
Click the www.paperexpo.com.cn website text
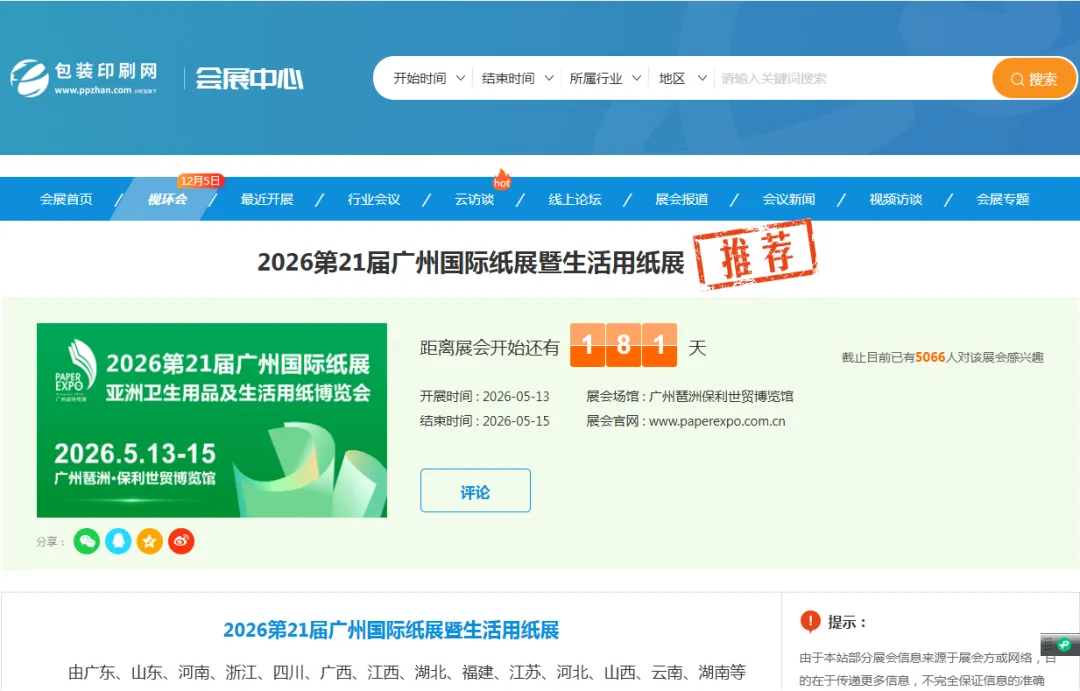[x=717, y=421]
